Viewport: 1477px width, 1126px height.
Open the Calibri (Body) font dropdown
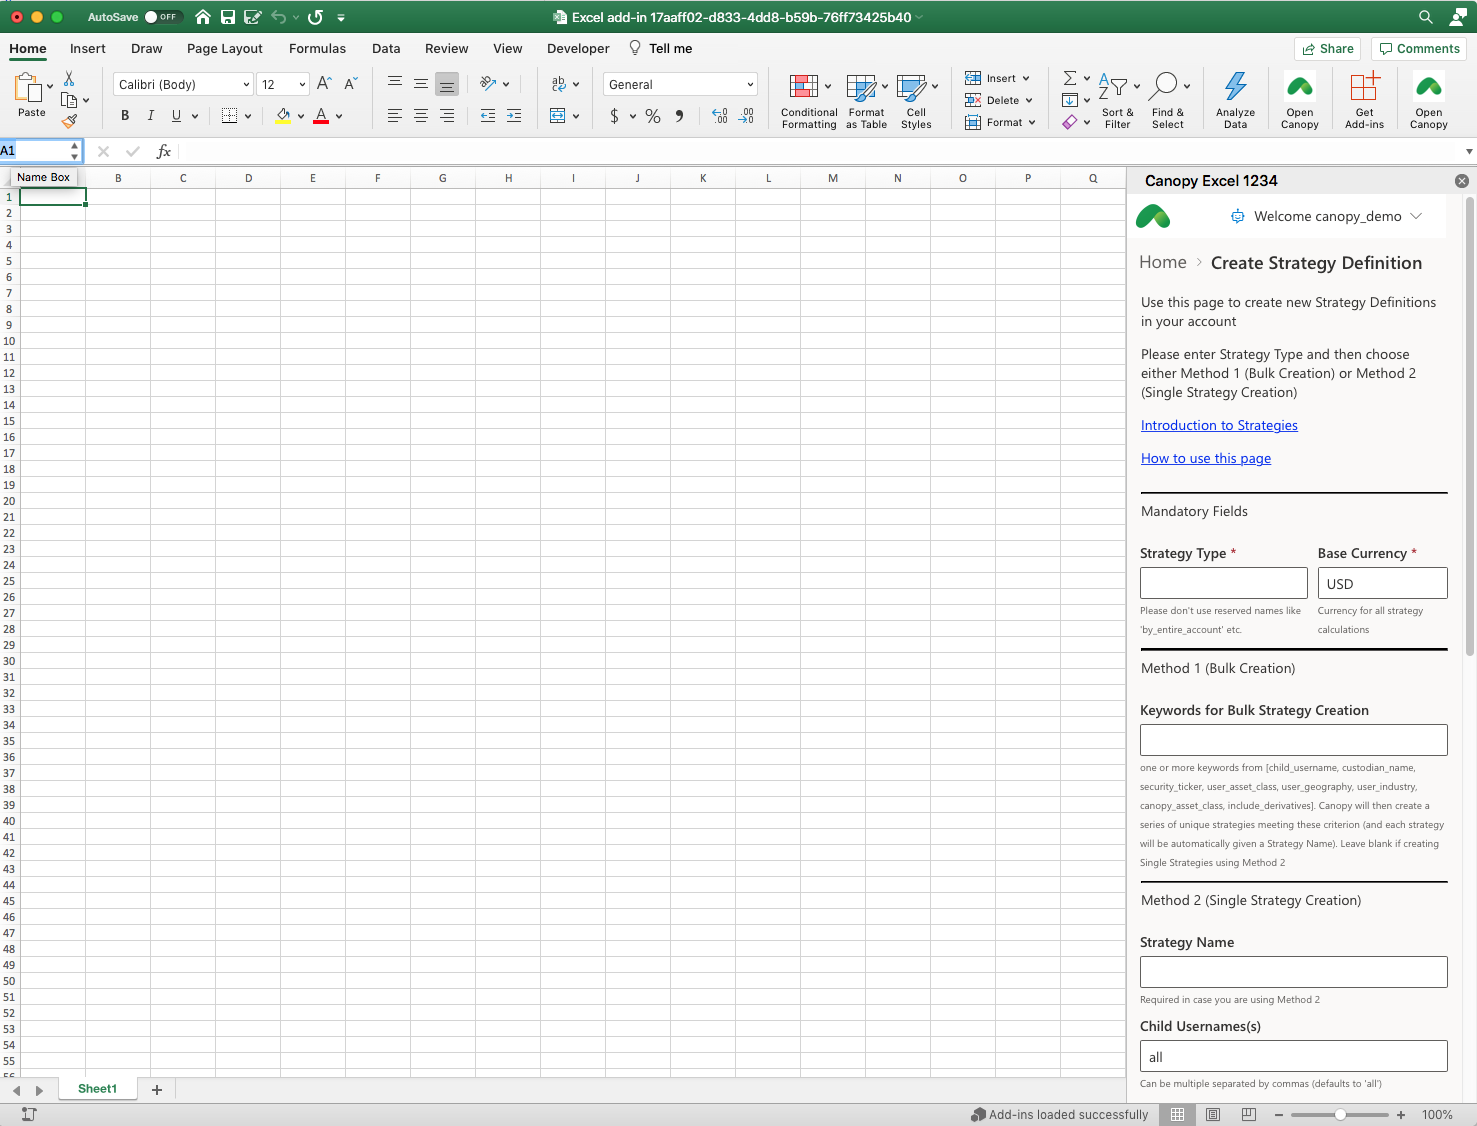246,85
